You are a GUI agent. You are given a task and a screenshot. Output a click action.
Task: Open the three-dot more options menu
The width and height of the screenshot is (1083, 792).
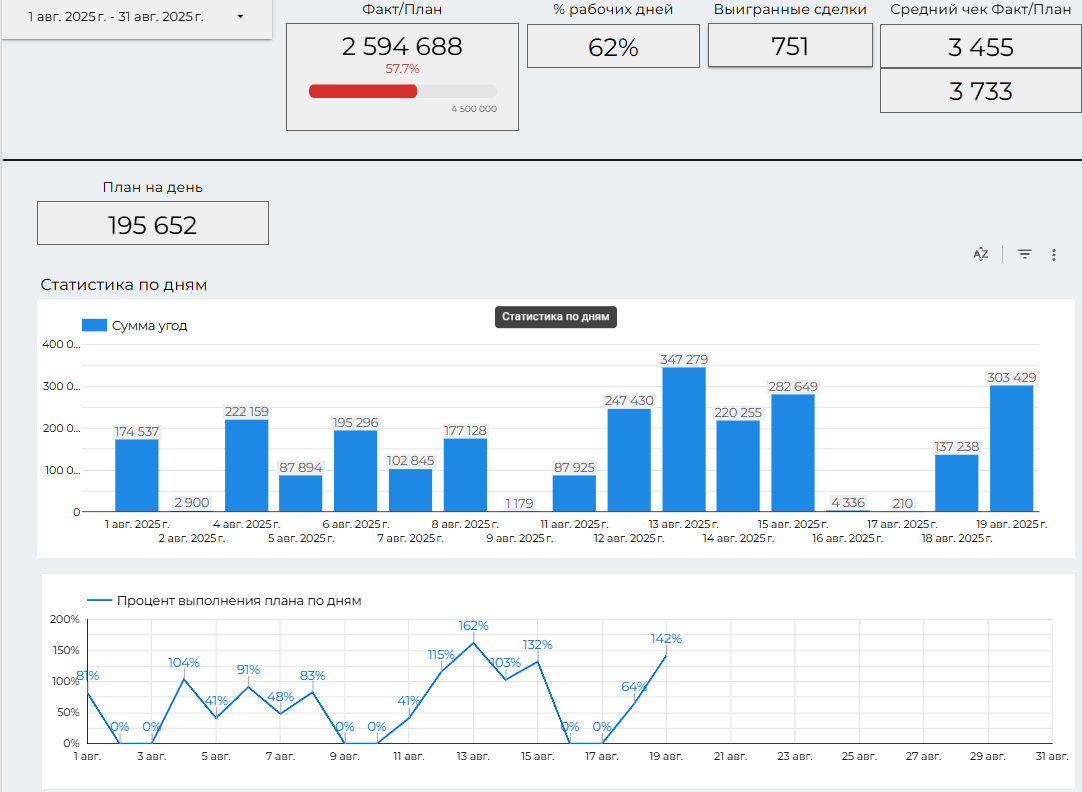[1053, 255]
